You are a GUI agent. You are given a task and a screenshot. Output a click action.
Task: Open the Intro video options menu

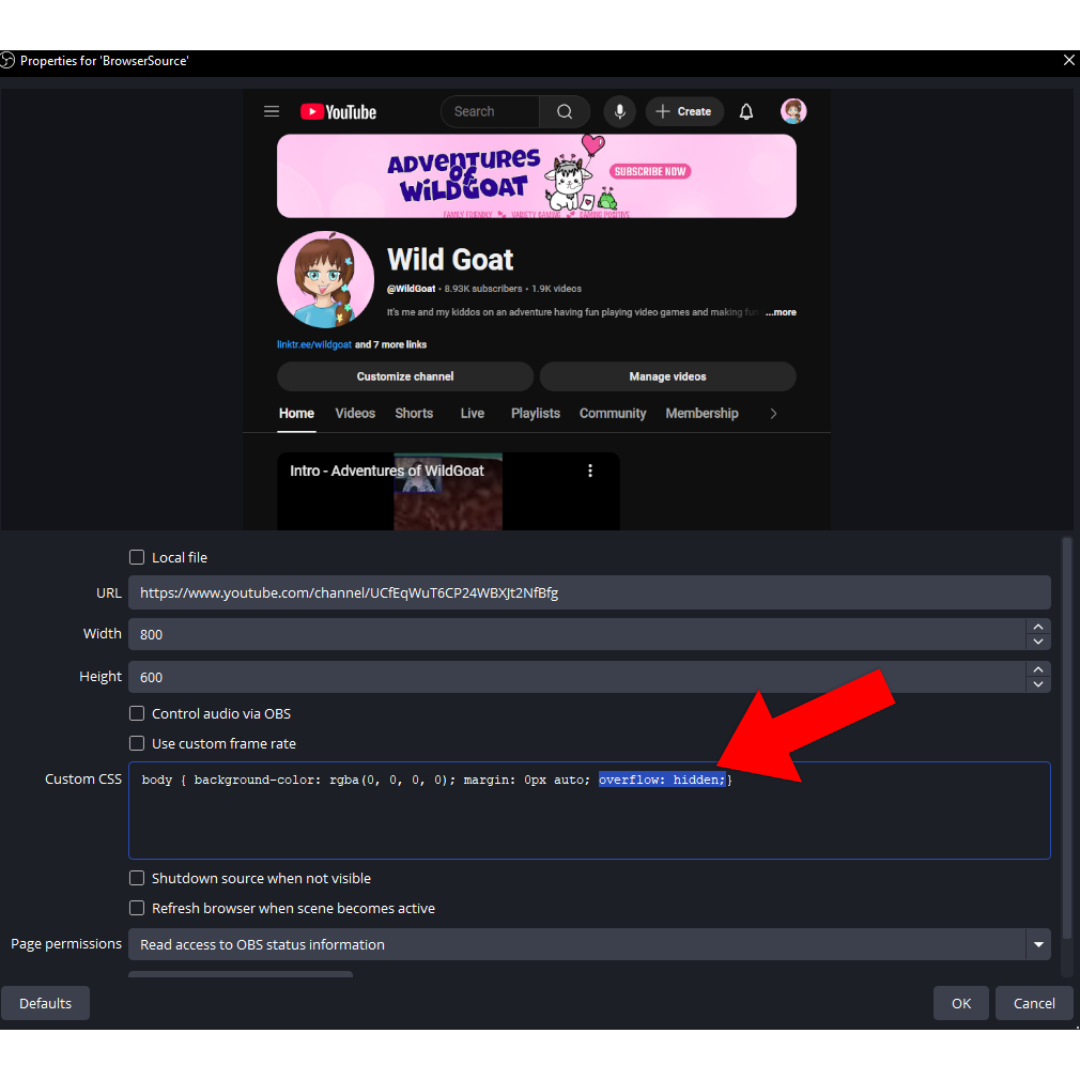pos(590,470)
